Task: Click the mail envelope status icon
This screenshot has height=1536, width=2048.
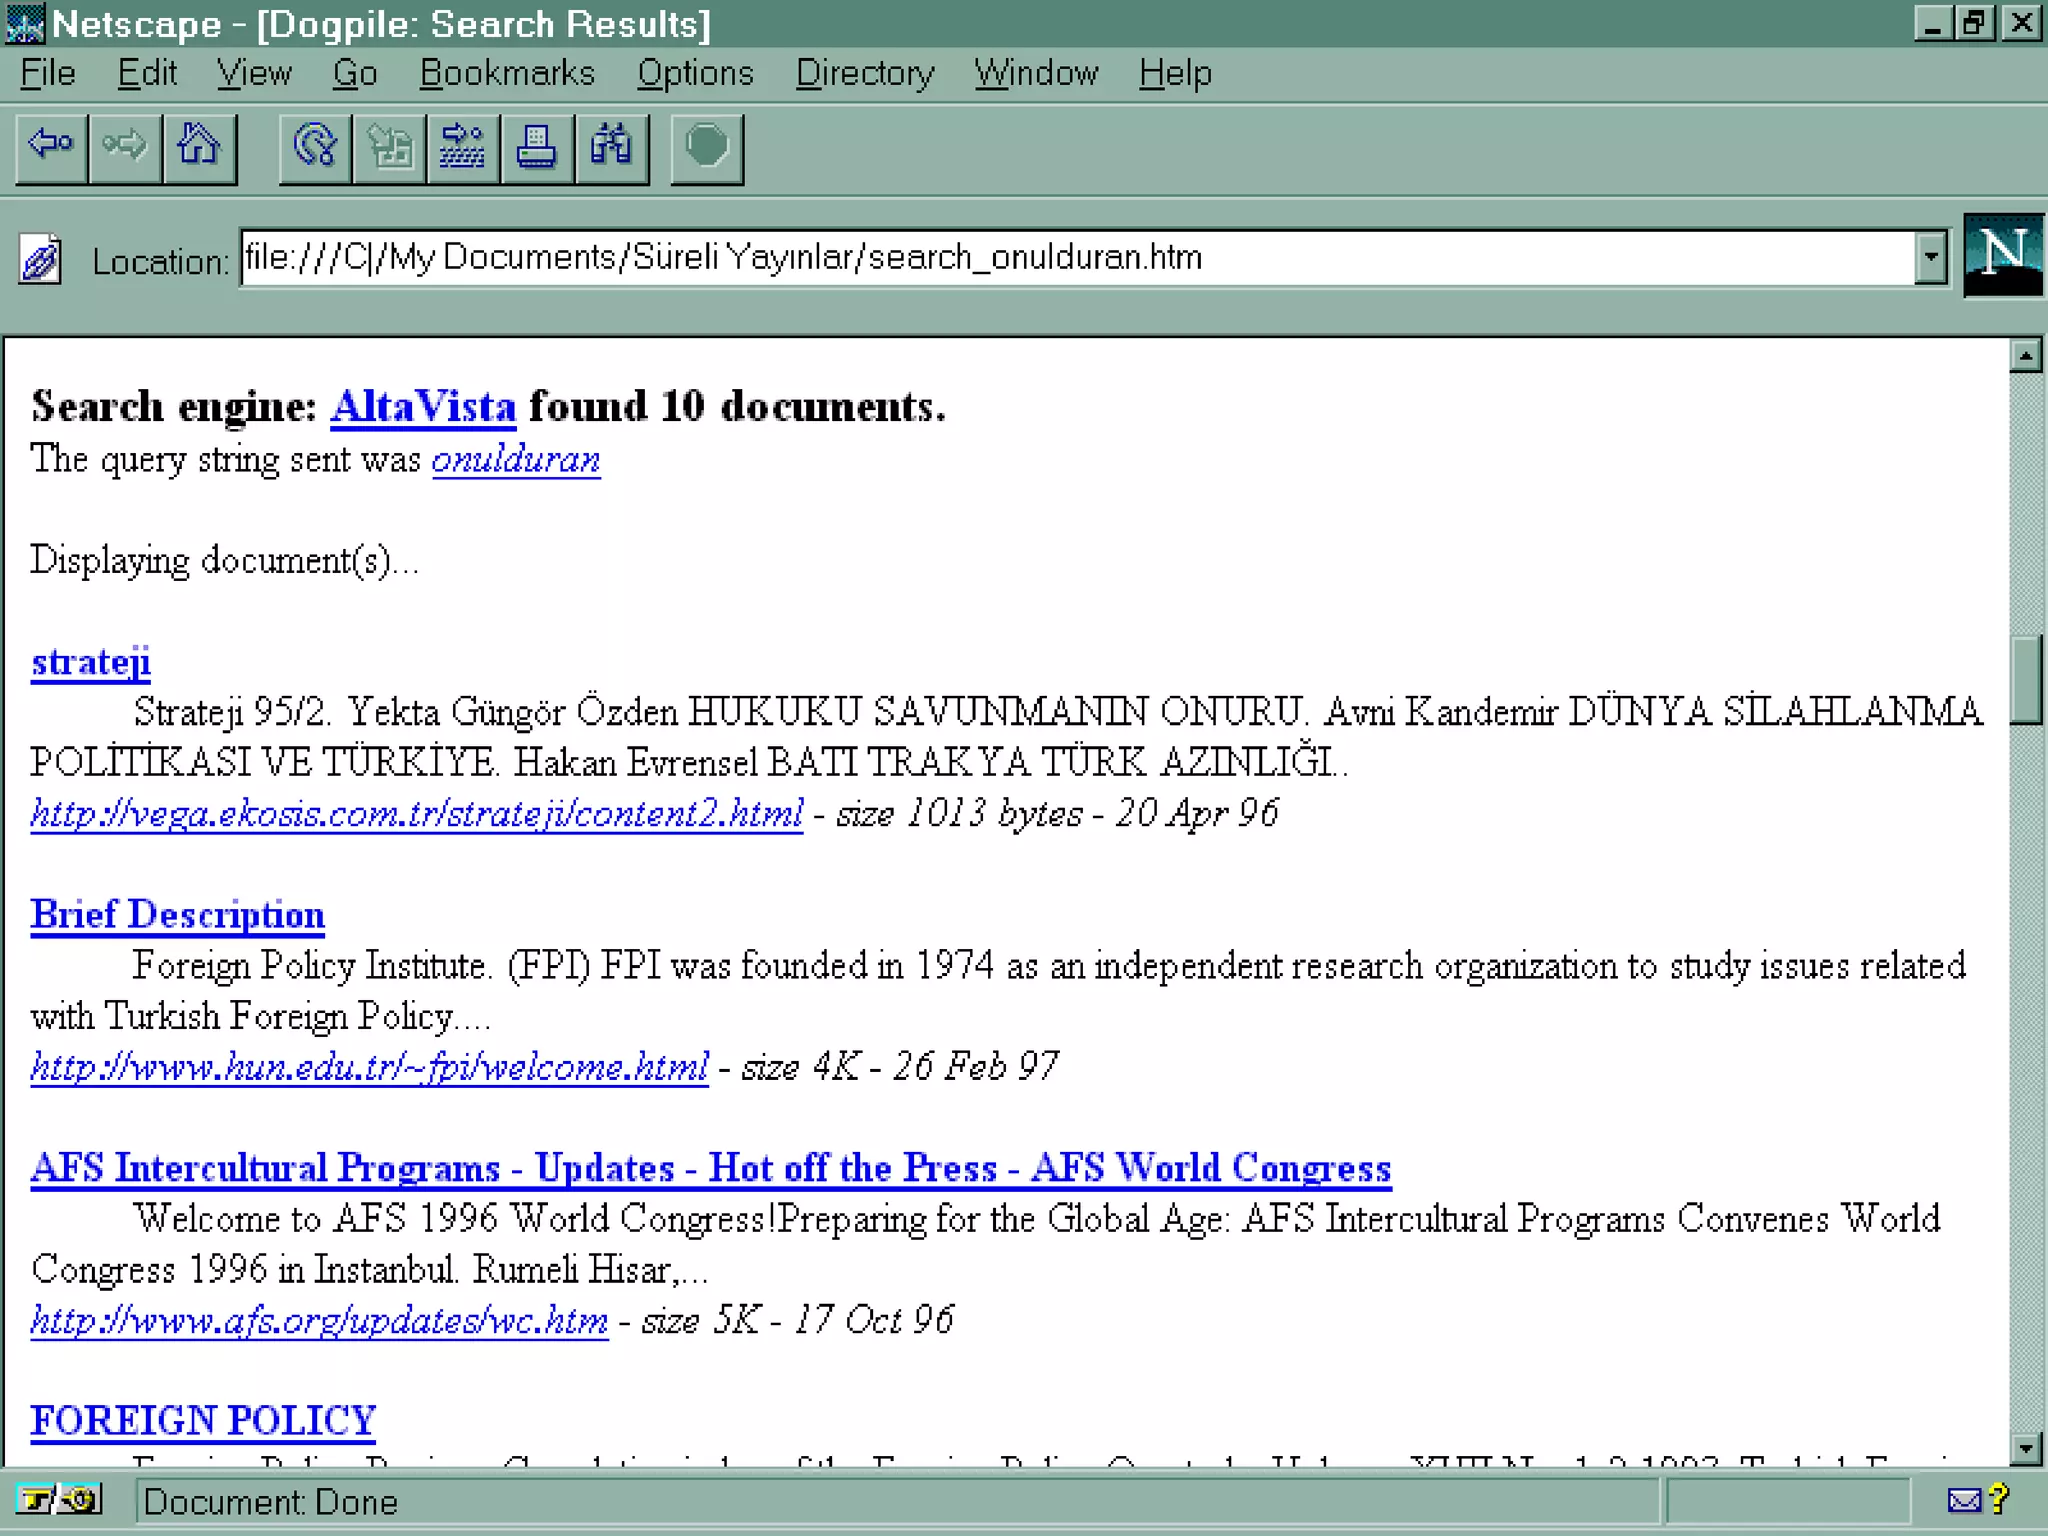Action: 1965,1500
